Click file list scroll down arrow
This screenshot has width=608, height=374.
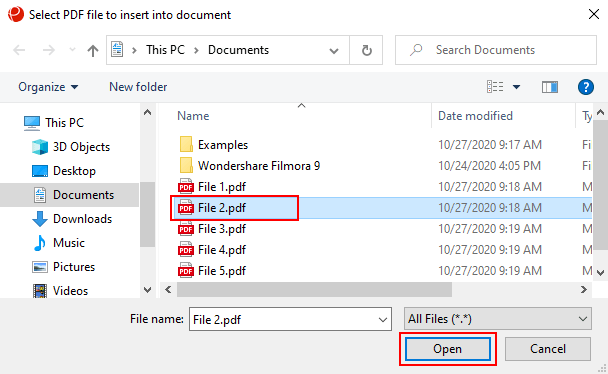(x=600, y=273)
